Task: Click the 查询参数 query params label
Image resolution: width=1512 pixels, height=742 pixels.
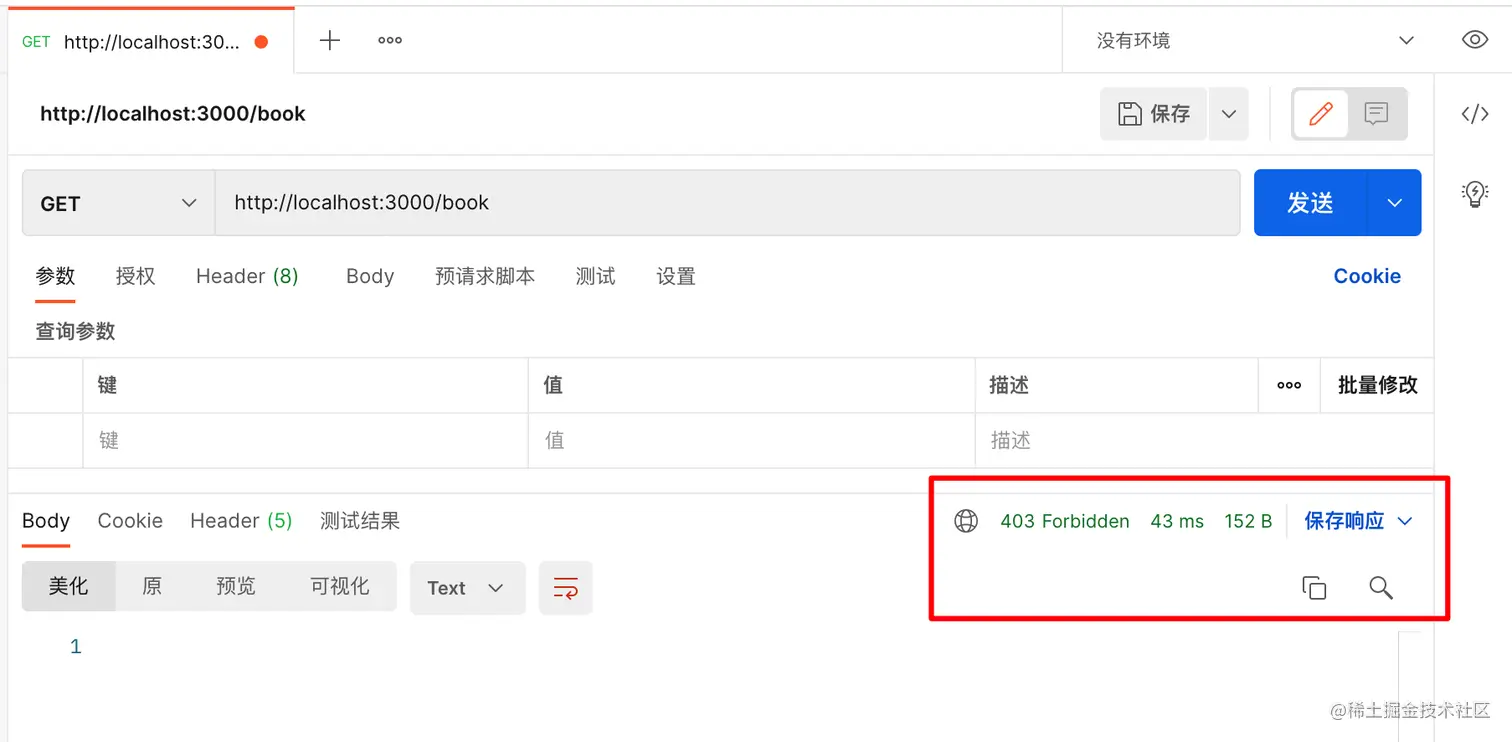Action: [76, 331]
